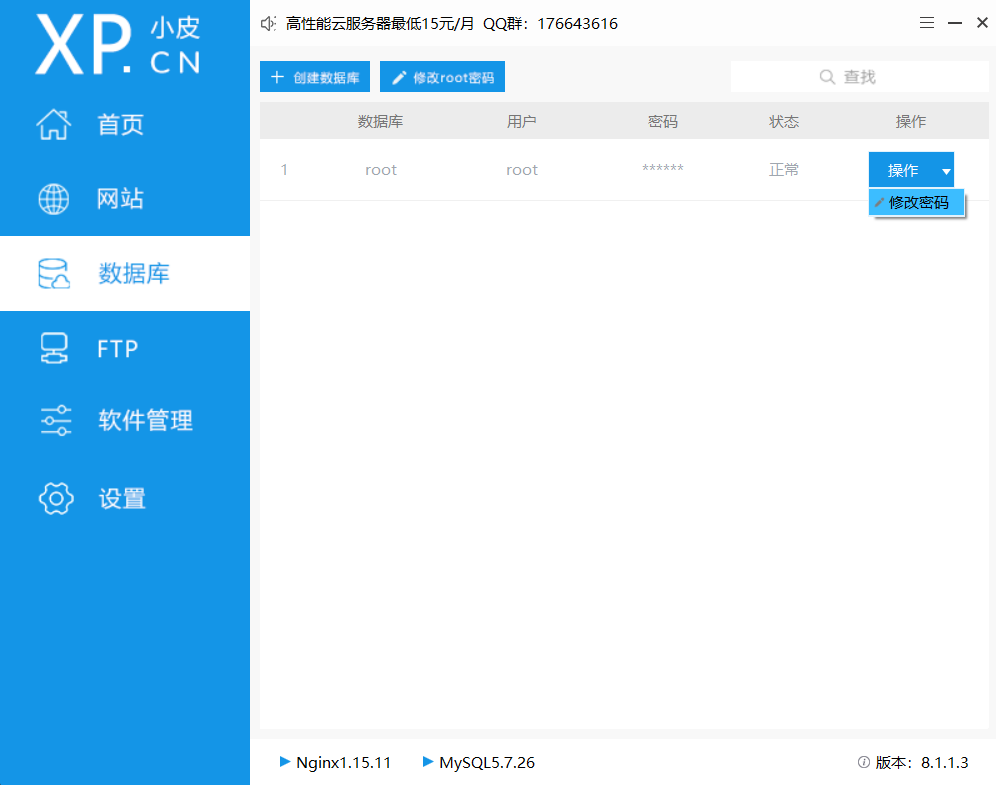Open the 首页 home page

click(120, 125)
